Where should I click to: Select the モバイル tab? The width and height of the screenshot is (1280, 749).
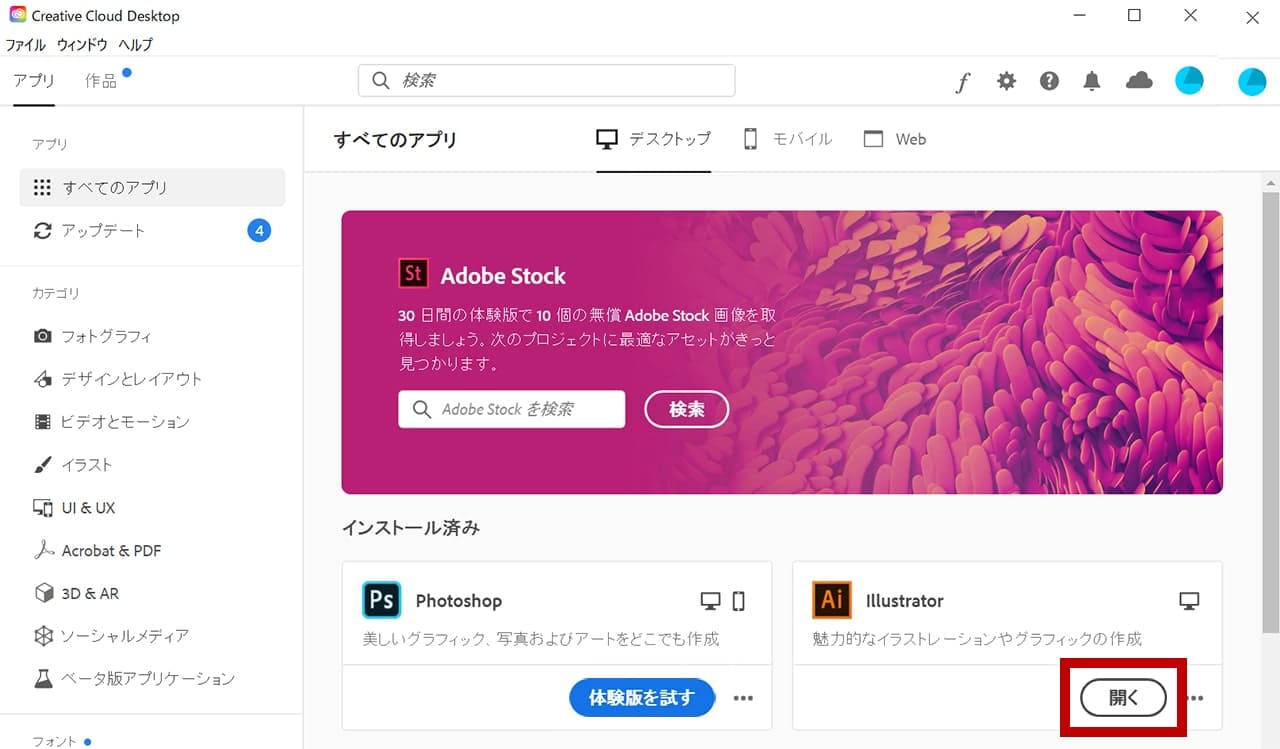pyautogui.click(x=787, y=139)
